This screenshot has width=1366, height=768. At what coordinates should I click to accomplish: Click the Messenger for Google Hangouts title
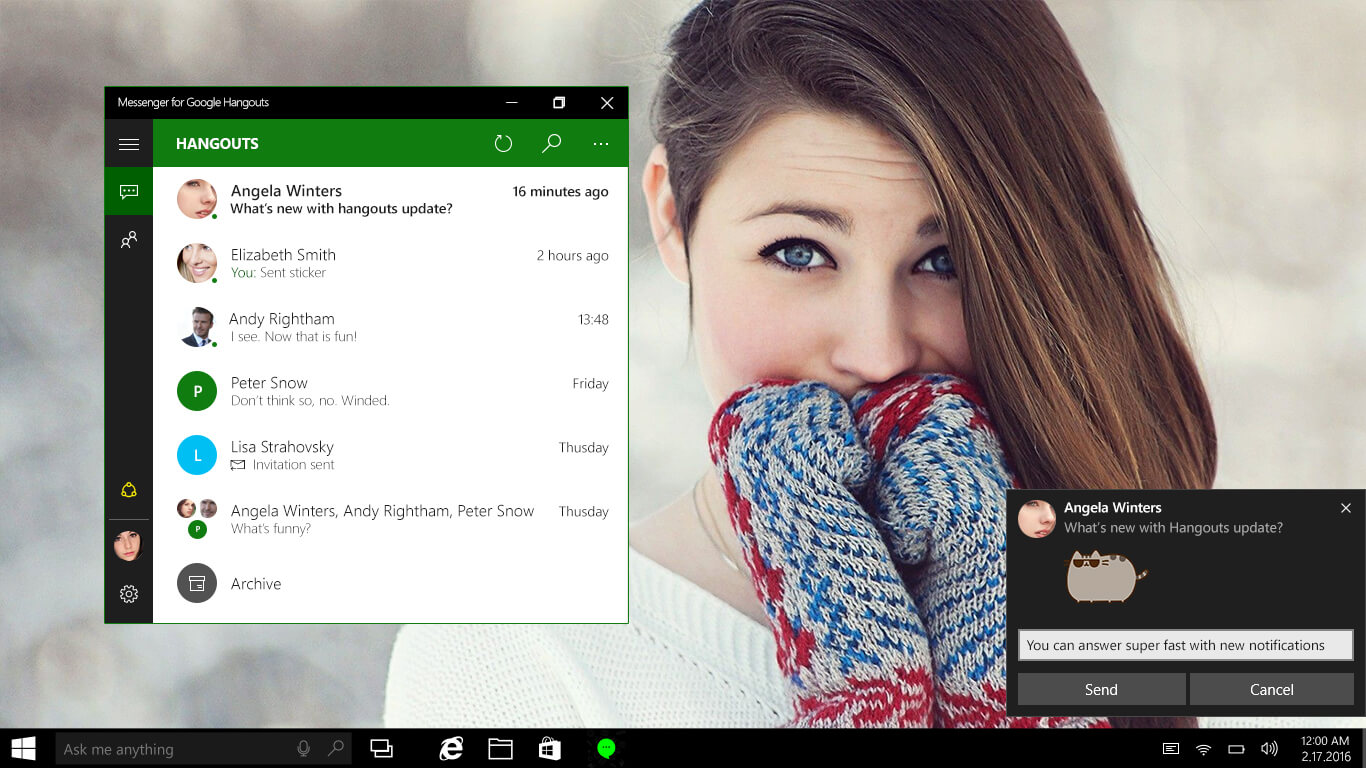click(193, 102)
